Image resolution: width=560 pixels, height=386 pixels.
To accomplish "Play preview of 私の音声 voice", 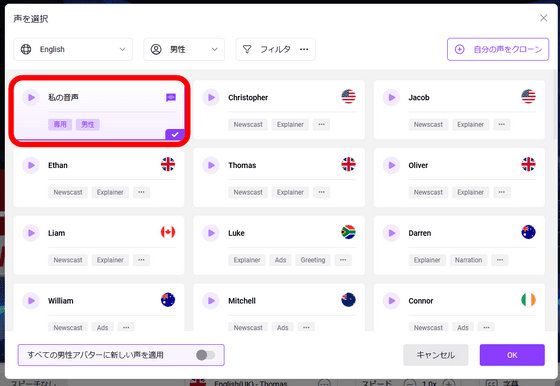I will [x=31, y=97].
